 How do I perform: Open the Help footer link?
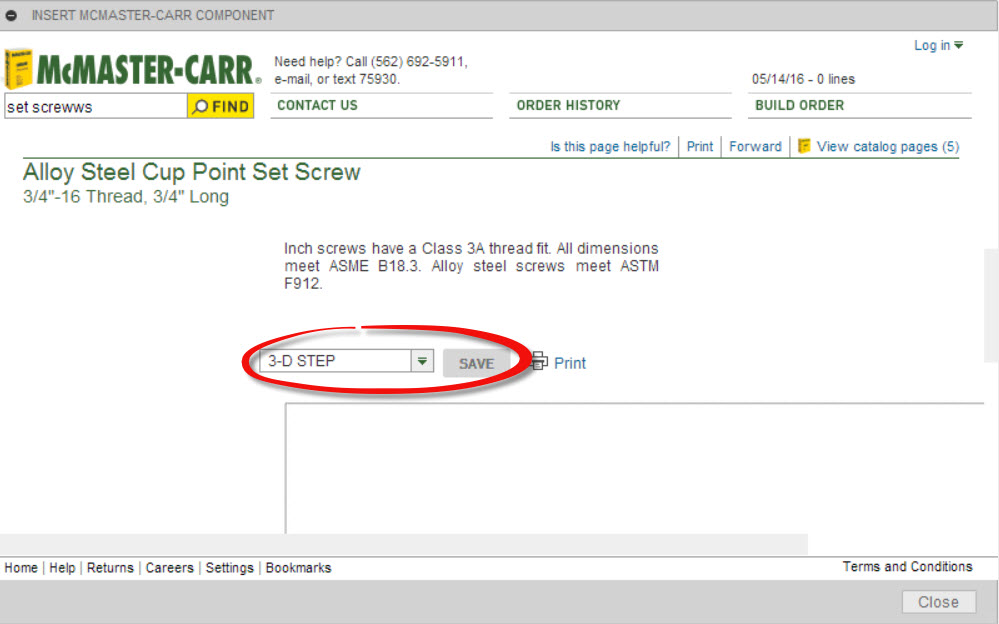(x=62, y=568)
